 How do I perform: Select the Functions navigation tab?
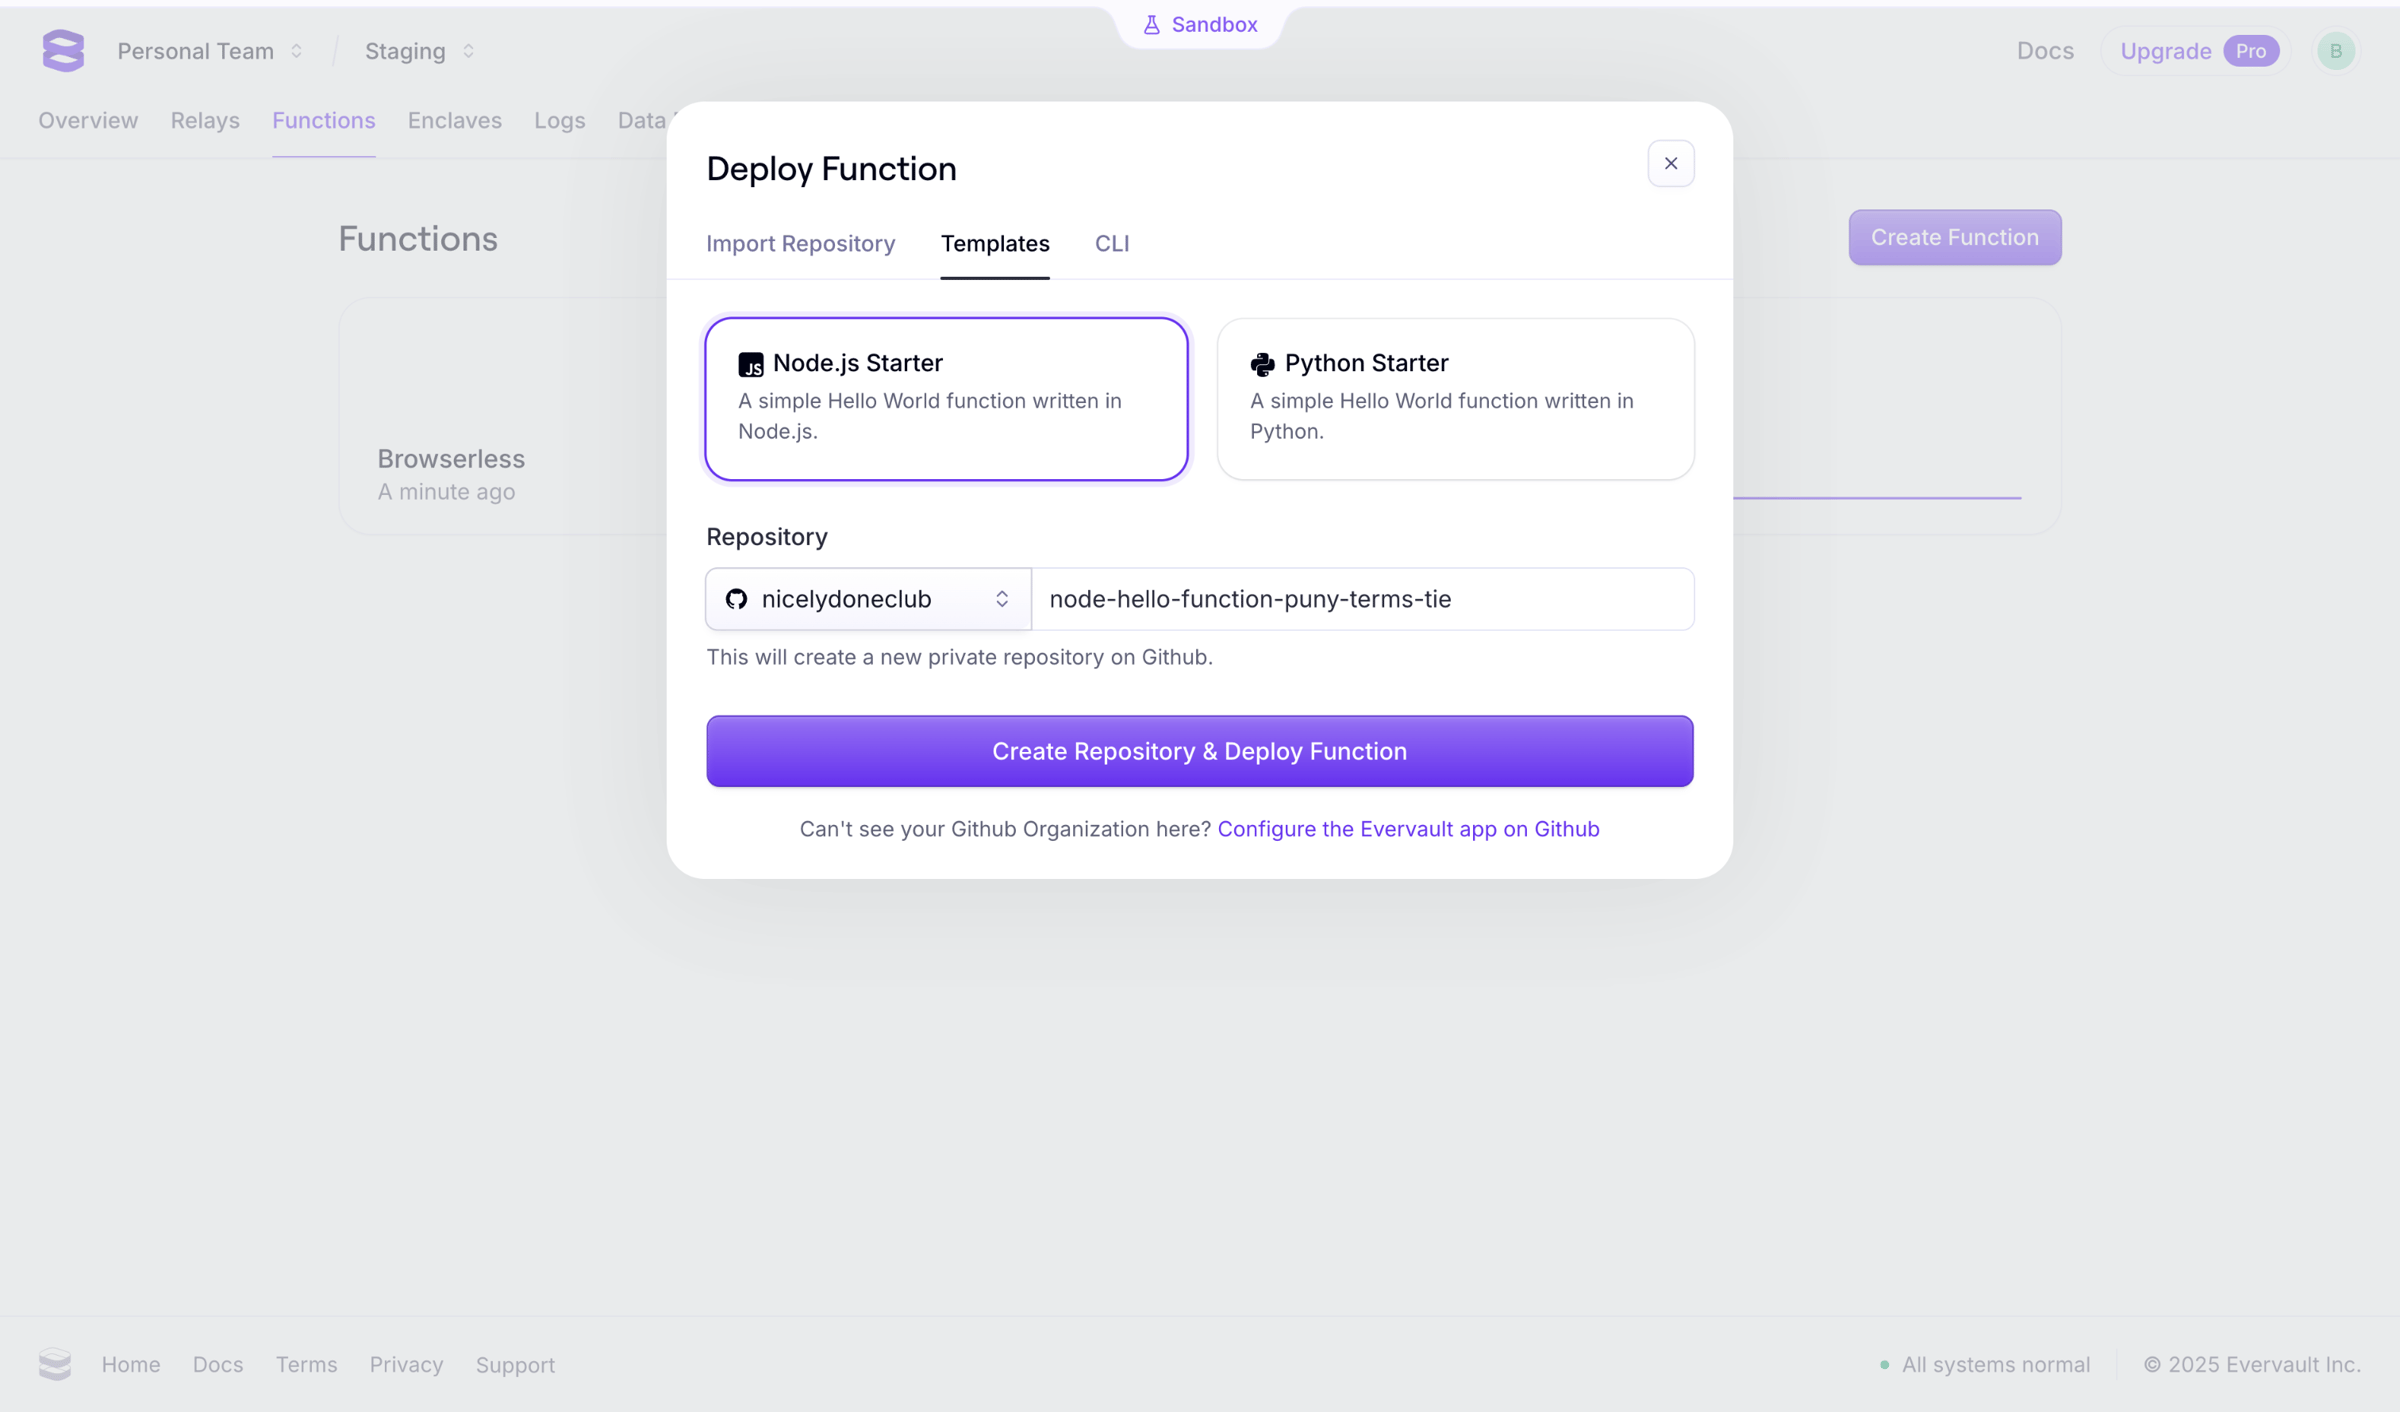(x=324, y=120)
